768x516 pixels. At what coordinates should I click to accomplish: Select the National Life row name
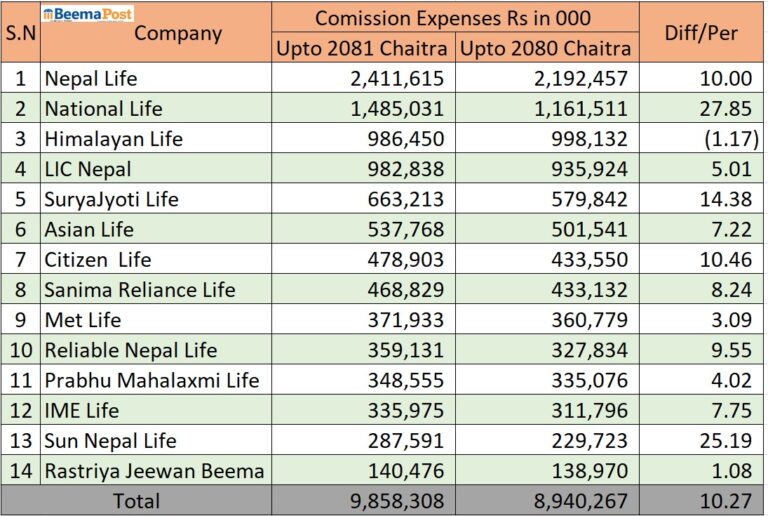(103, 109)
